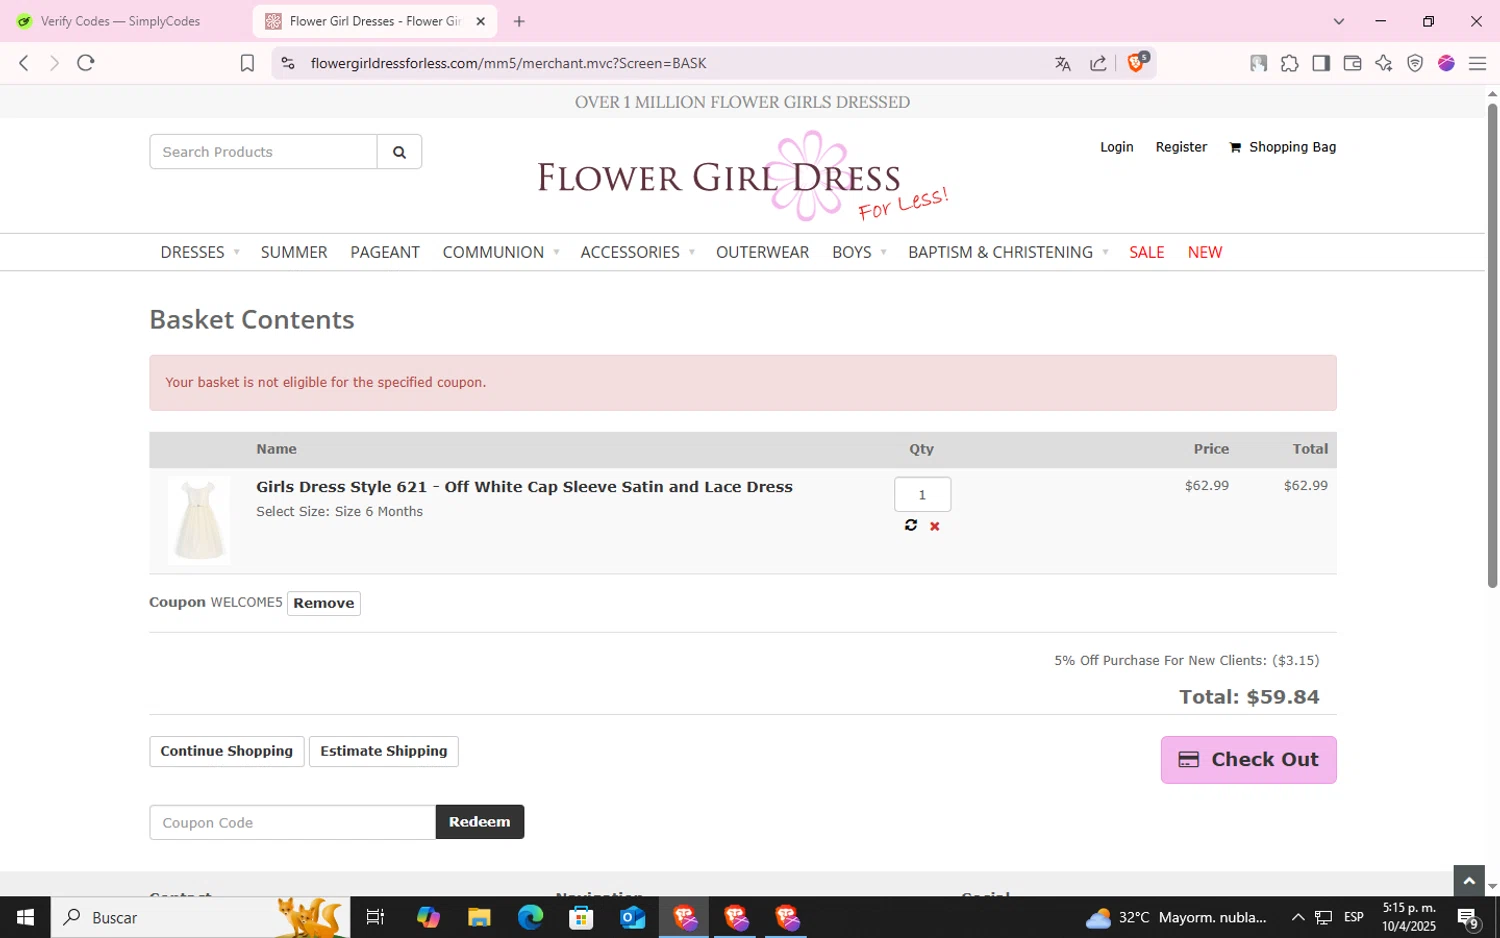Toggle the browser sidebar panel icon
This screenshot has height=938, width=1500.
click(x=1321, y=63)
